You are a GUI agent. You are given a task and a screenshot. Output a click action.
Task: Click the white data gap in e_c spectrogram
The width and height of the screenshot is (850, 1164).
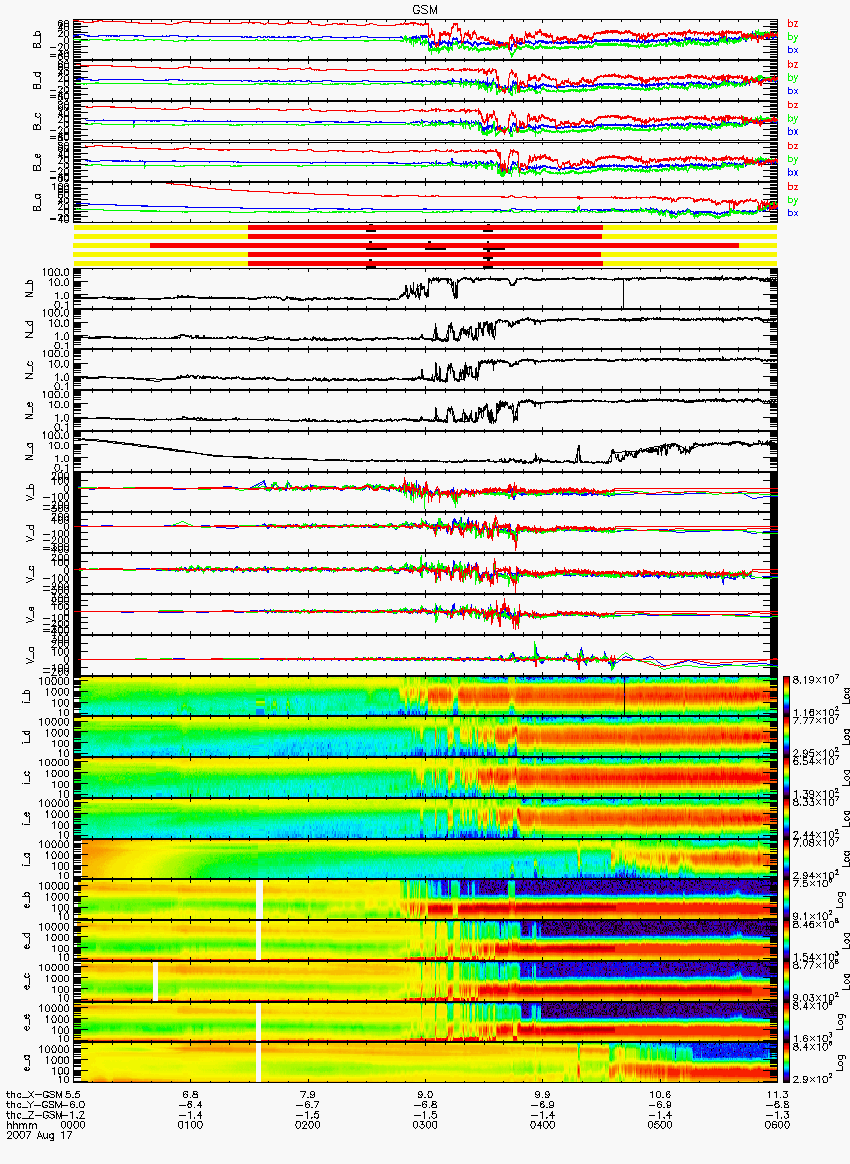click(156, 981)
